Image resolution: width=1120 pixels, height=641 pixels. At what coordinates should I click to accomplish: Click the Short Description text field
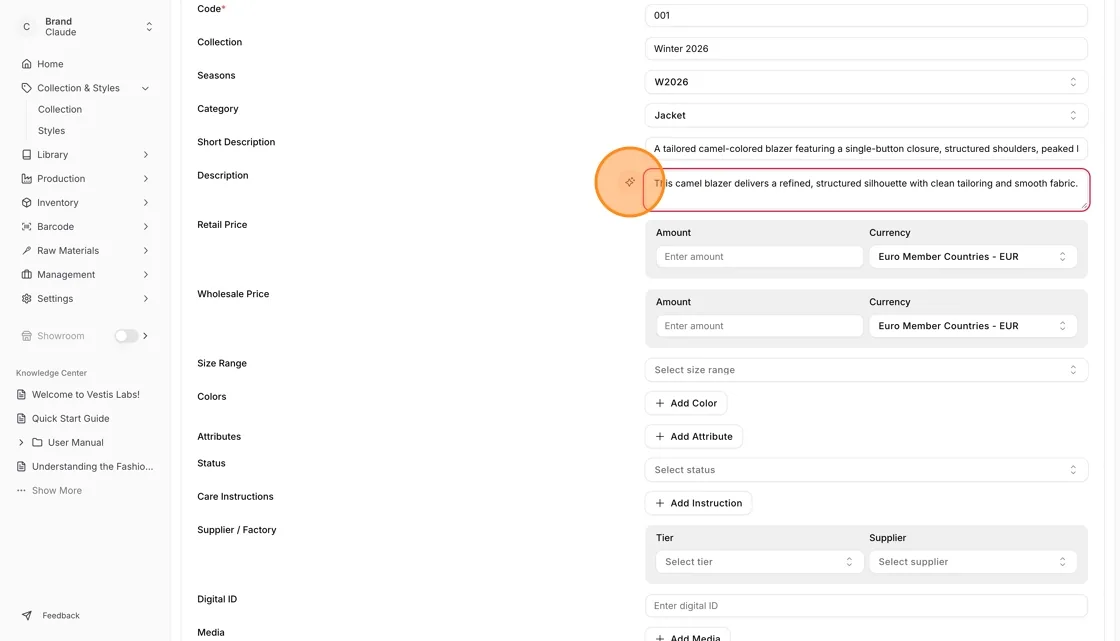866,149
